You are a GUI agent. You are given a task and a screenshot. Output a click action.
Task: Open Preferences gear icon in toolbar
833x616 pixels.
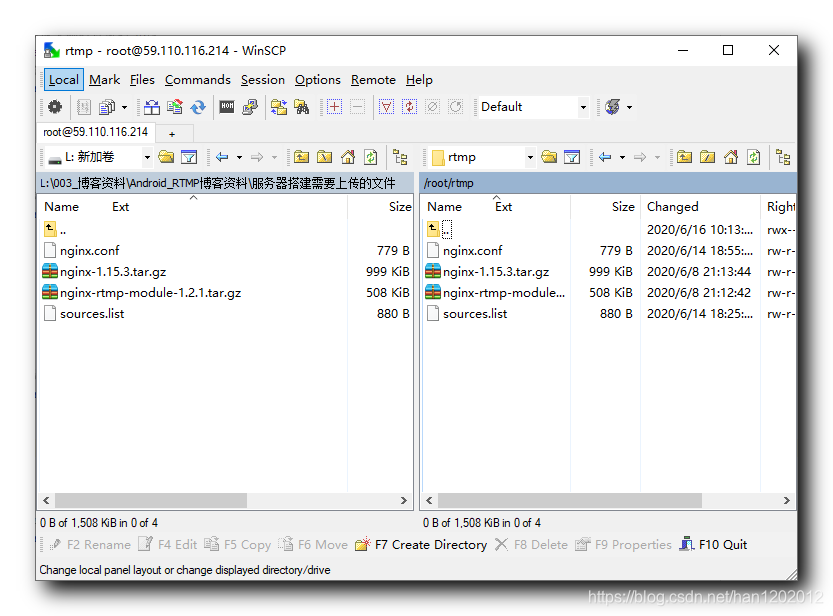[x=55, y=107]
